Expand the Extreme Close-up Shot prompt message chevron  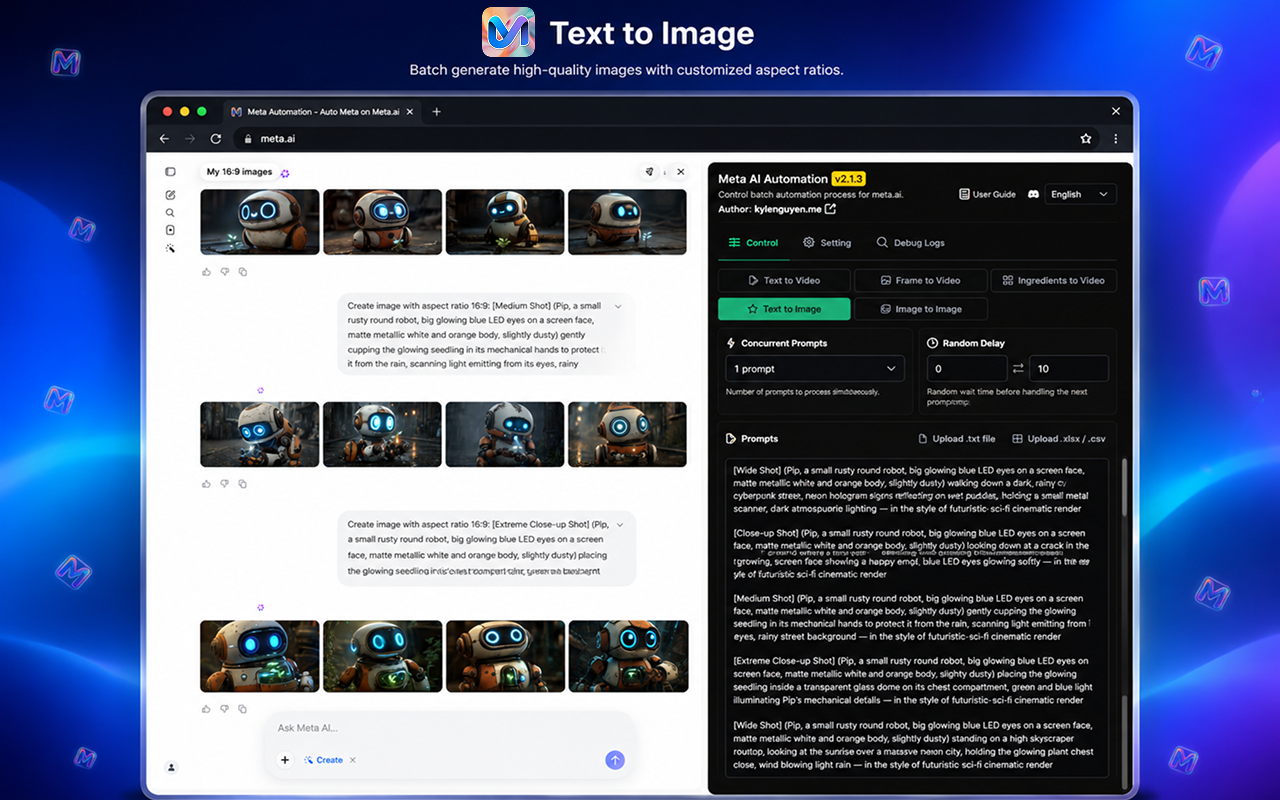(x=620, y=524)
